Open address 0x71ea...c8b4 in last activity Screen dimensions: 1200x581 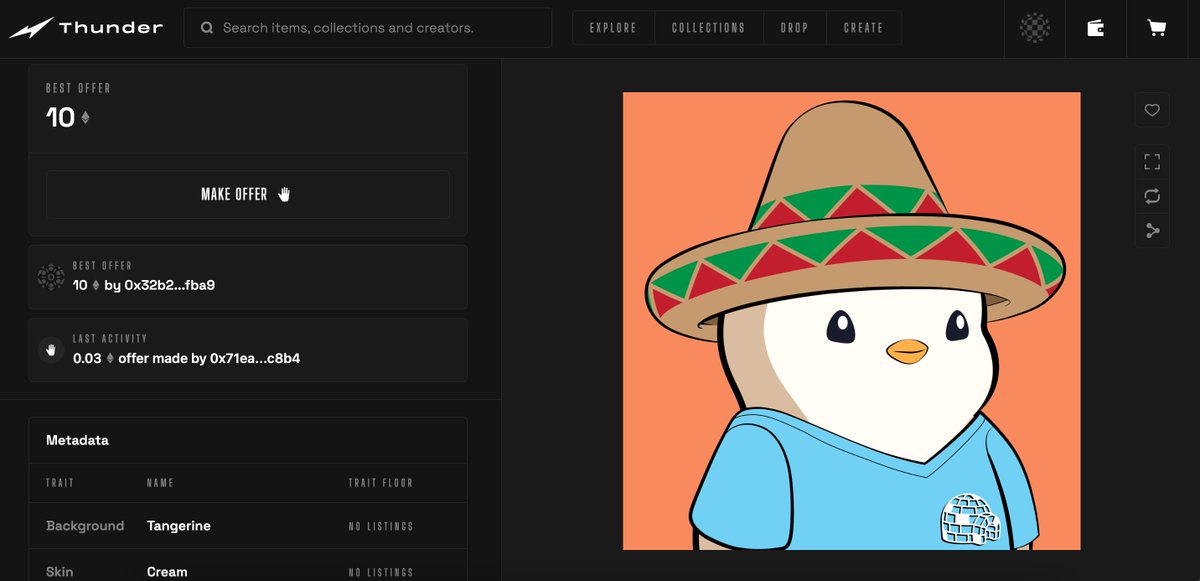tap(255, 357)
